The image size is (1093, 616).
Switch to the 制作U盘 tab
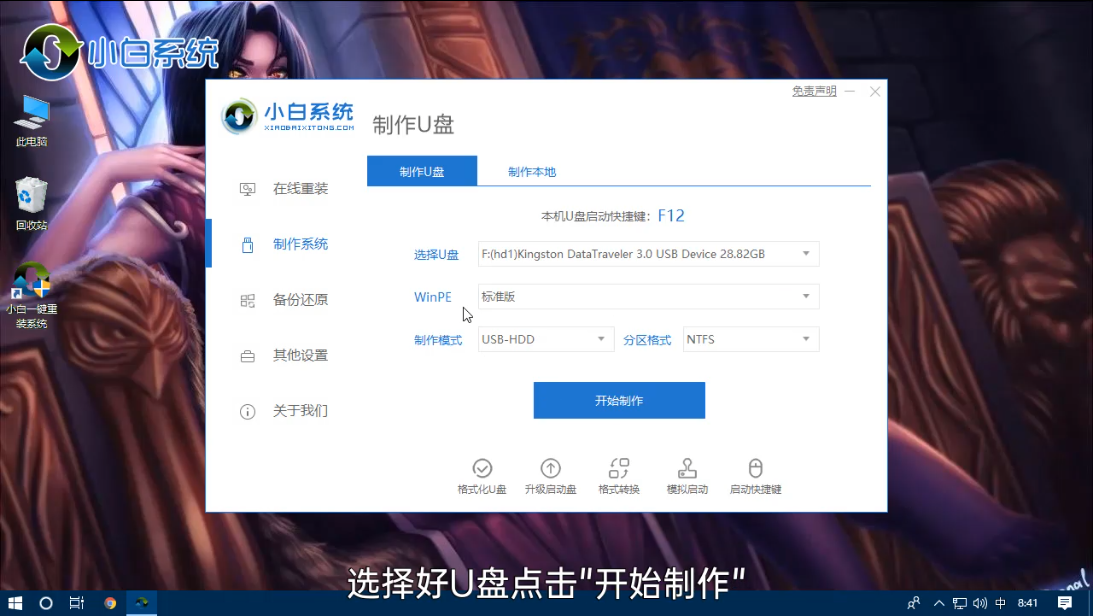tap(422, 171)
